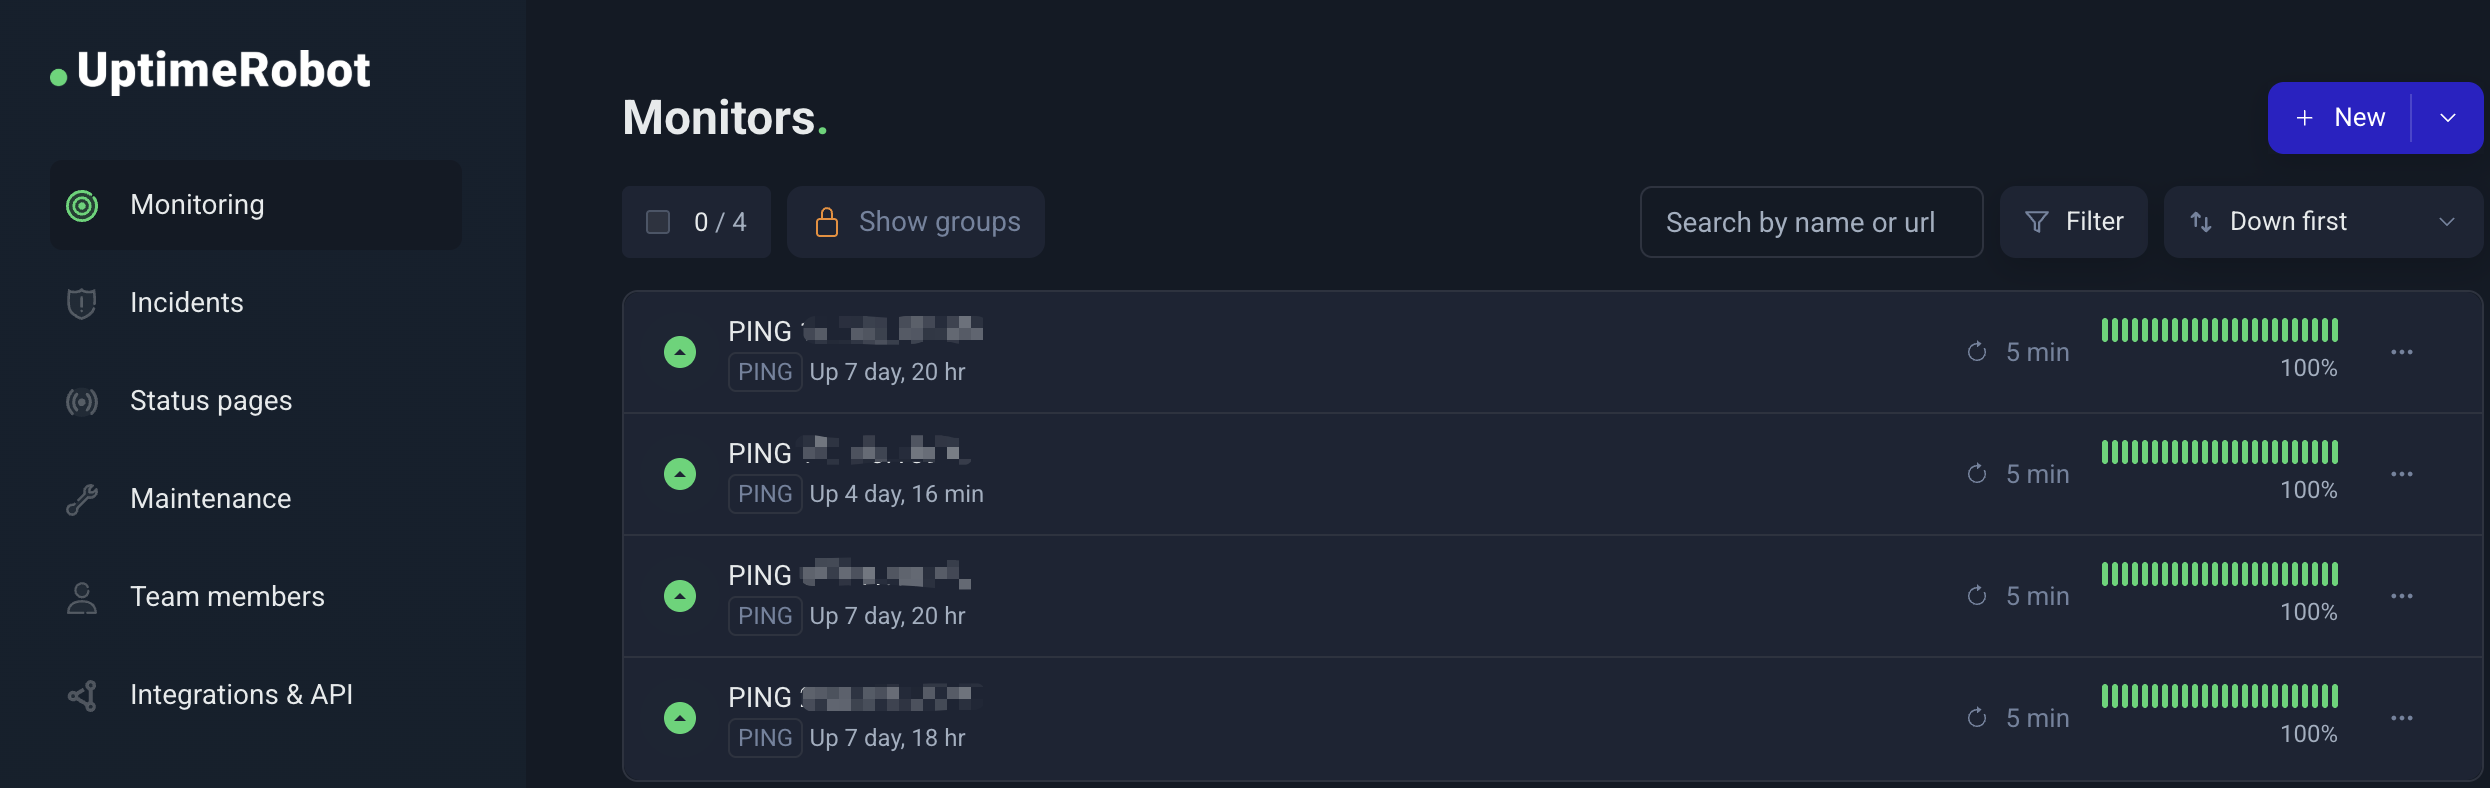Click green up-status icon of first monitor

pos(680,352)
